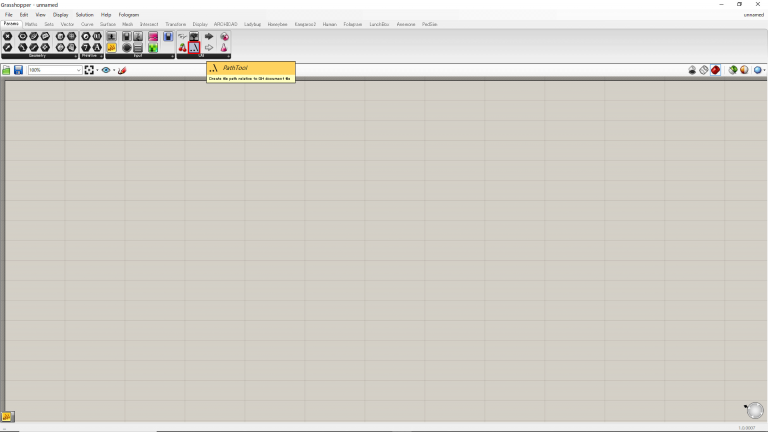Save document with the blue floppy disk icon

(18, 70)
